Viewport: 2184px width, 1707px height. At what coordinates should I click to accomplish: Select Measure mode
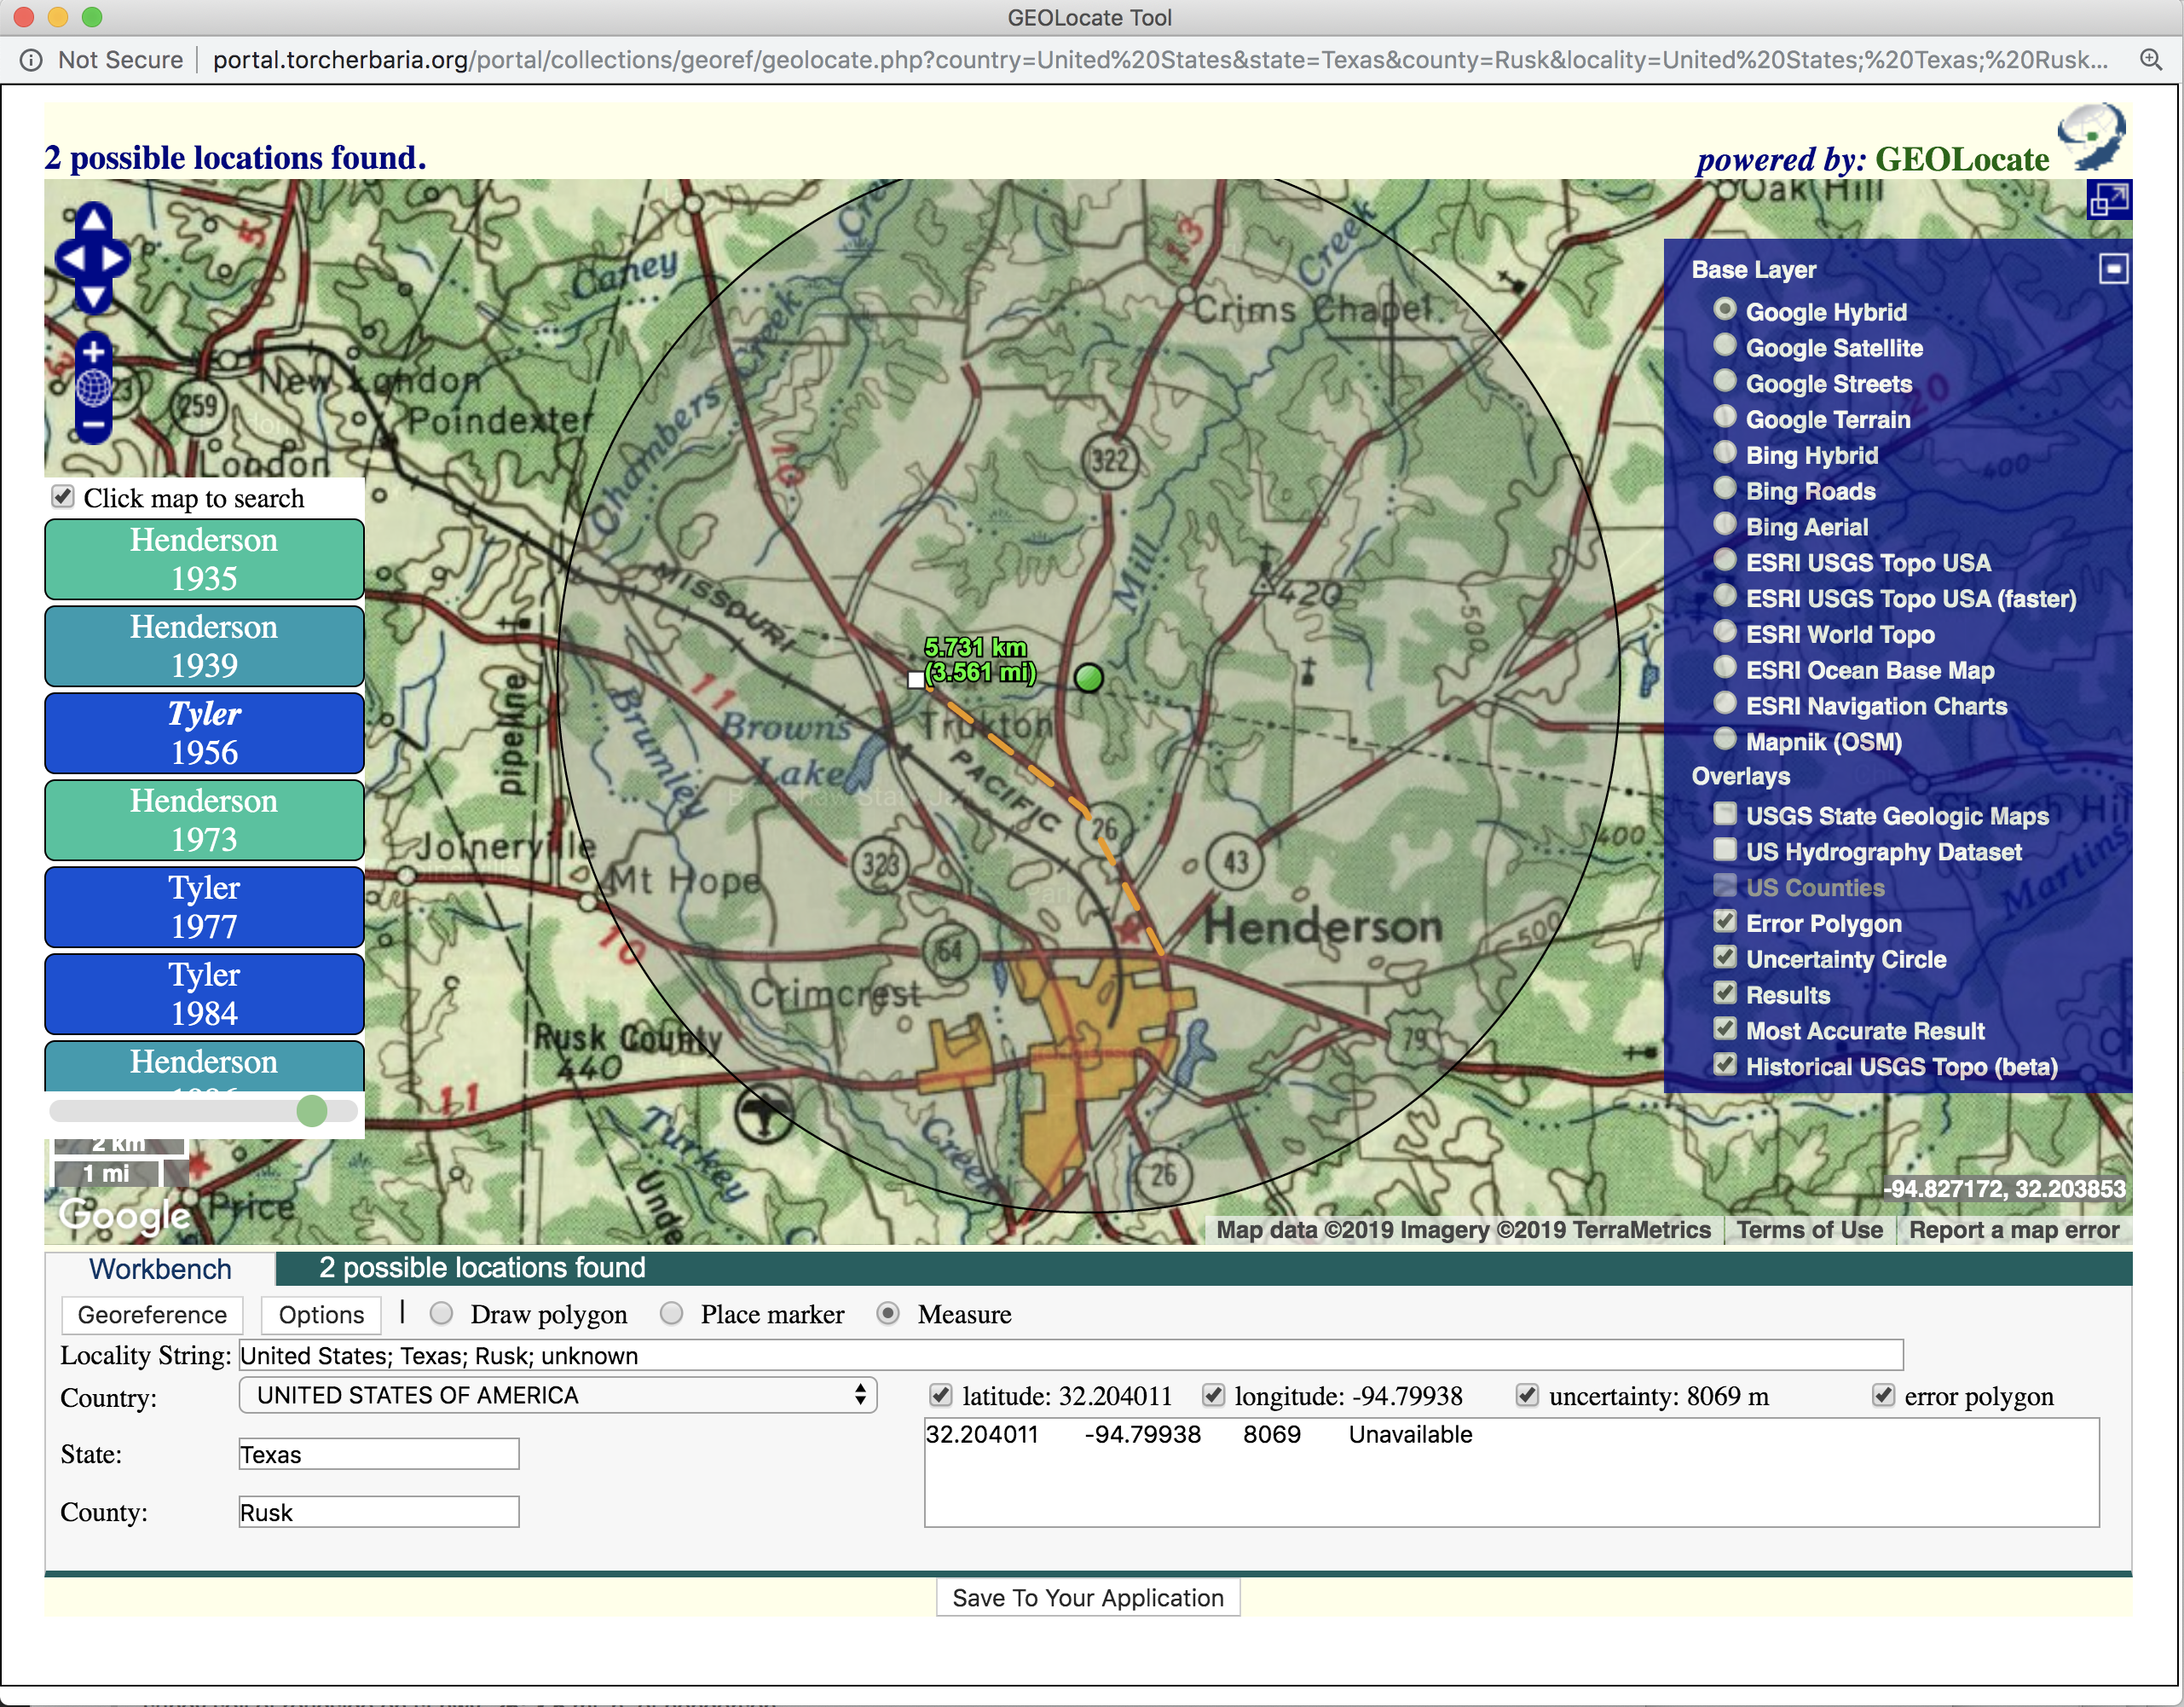pyautogui.click(x=888, y=1314)
